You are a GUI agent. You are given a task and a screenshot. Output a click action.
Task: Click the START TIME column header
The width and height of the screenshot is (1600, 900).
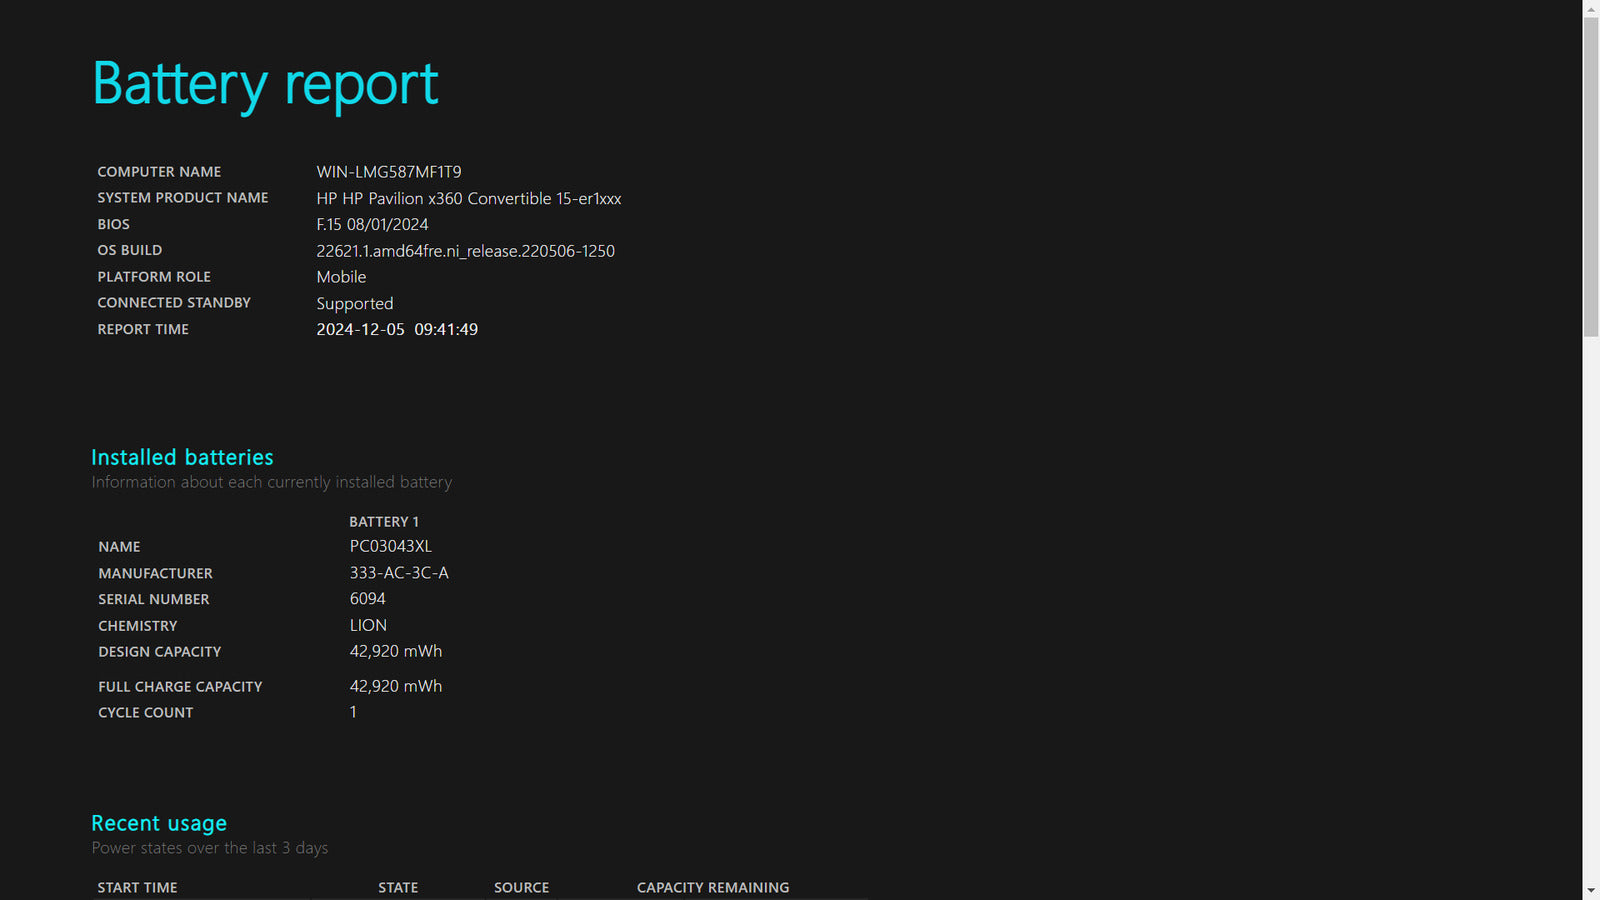pos(137,888)
